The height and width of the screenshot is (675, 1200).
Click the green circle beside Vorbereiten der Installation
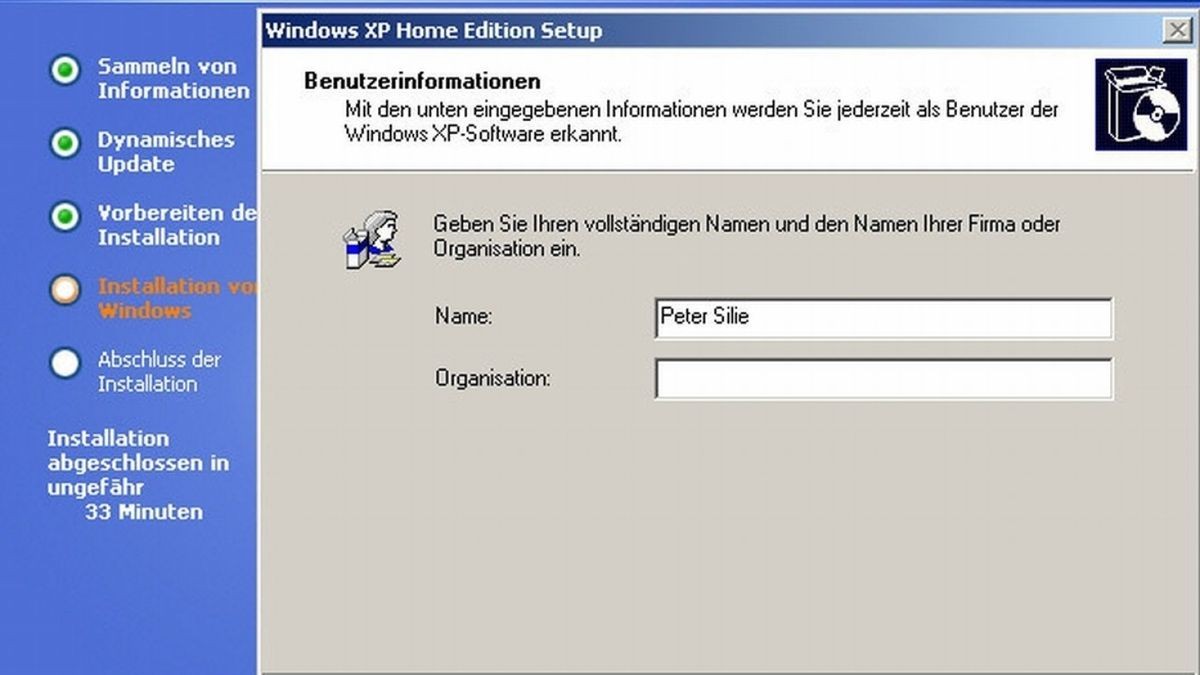64,217
